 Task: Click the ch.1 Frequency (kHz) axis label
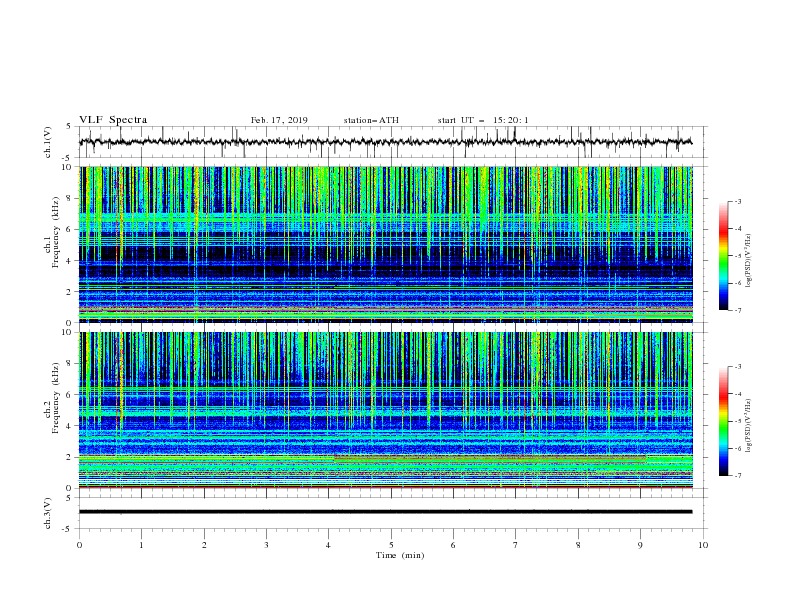pyautogui.click(x=52, y=232)
